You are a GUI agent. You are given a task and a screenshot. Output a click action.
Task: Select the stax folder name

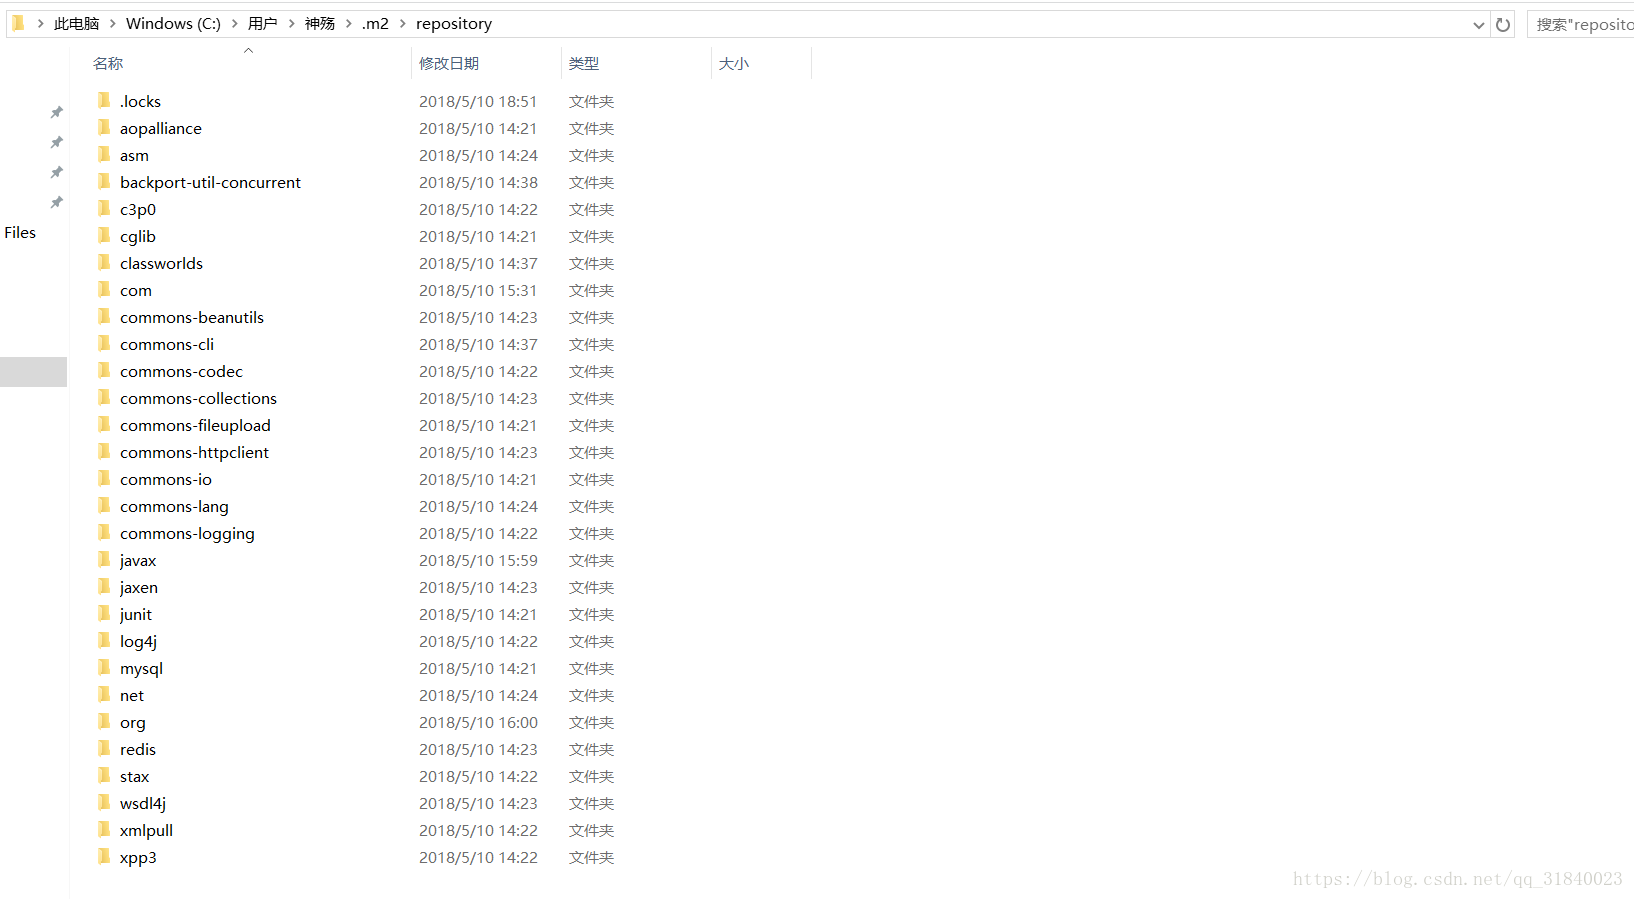pos(135,776)
